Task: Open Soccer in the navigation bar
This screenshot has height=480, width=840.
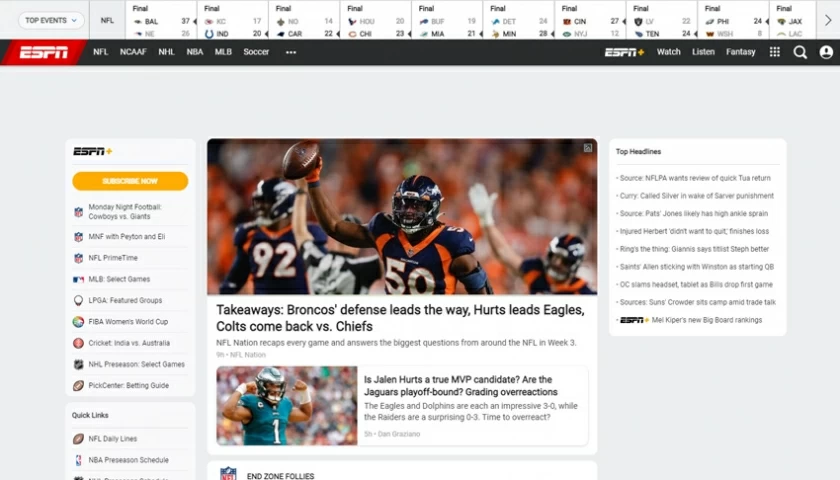Action: tap(256, 52)
